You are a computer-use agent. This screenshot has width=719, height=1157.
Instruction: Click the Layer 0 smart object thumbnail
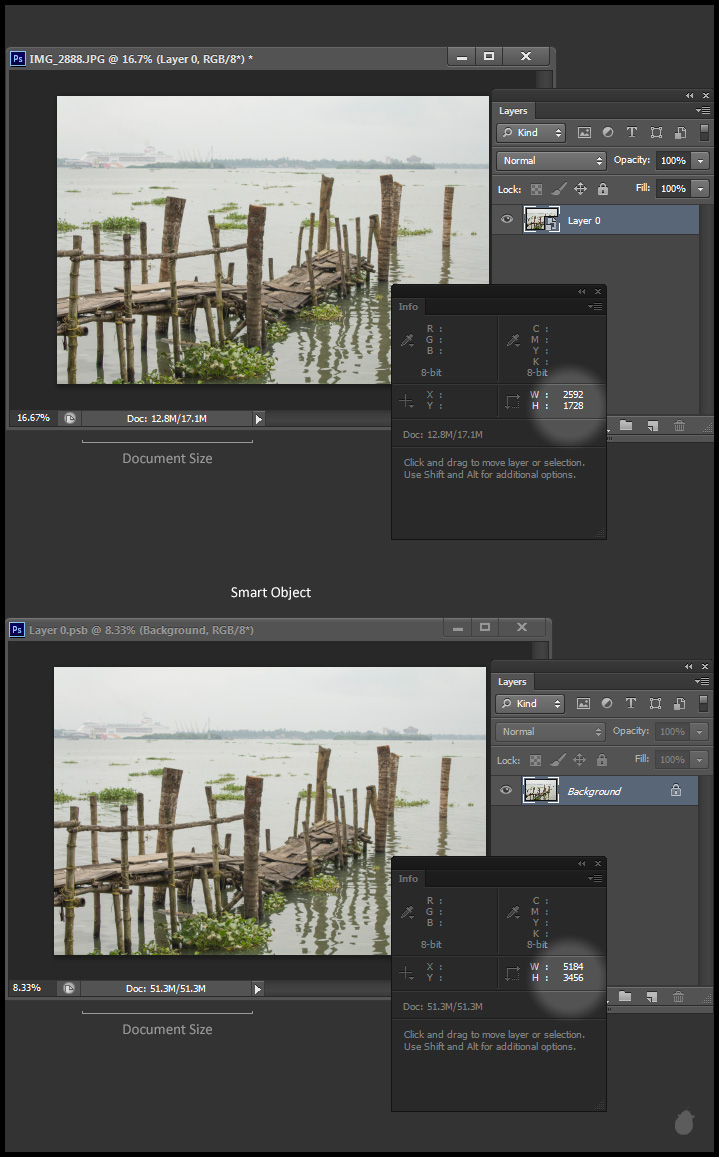[x=542, y=220]
